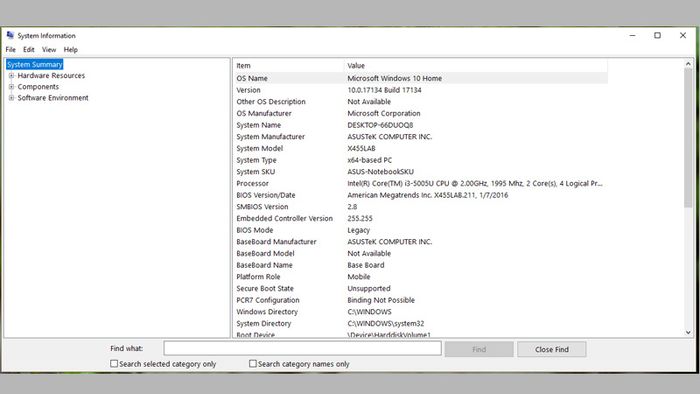Screen dimensions: 700x394
Task: Select the Secure Boot State row
Action: (x=421, y=288)
